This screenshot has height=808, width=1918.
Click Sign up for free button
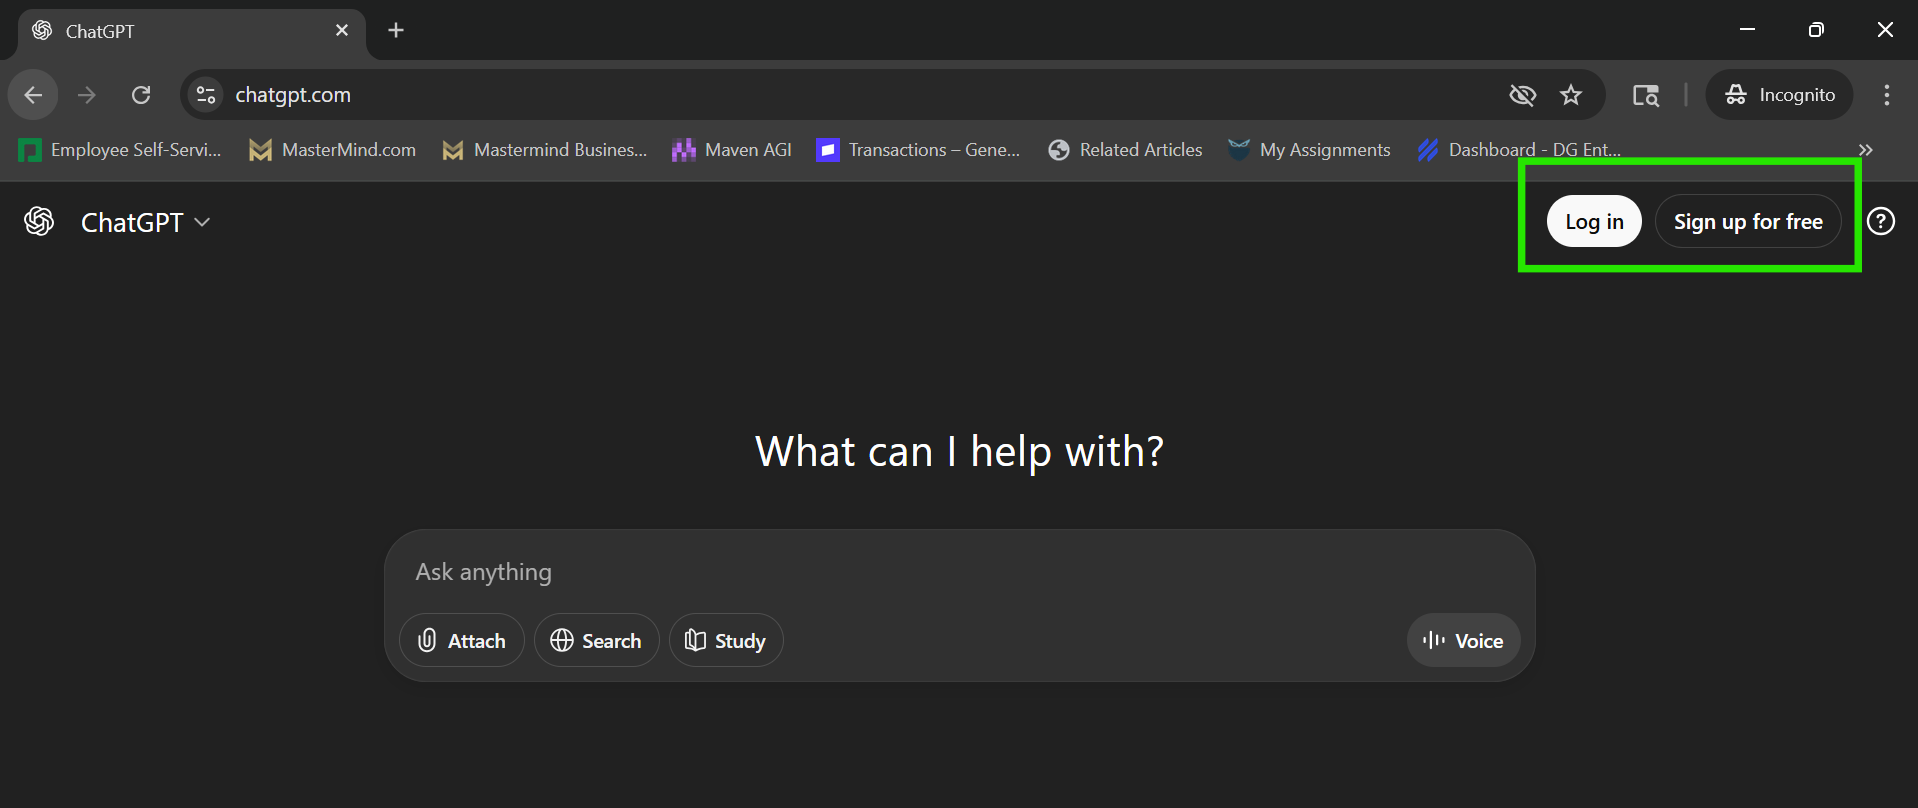pos(1748,221)
